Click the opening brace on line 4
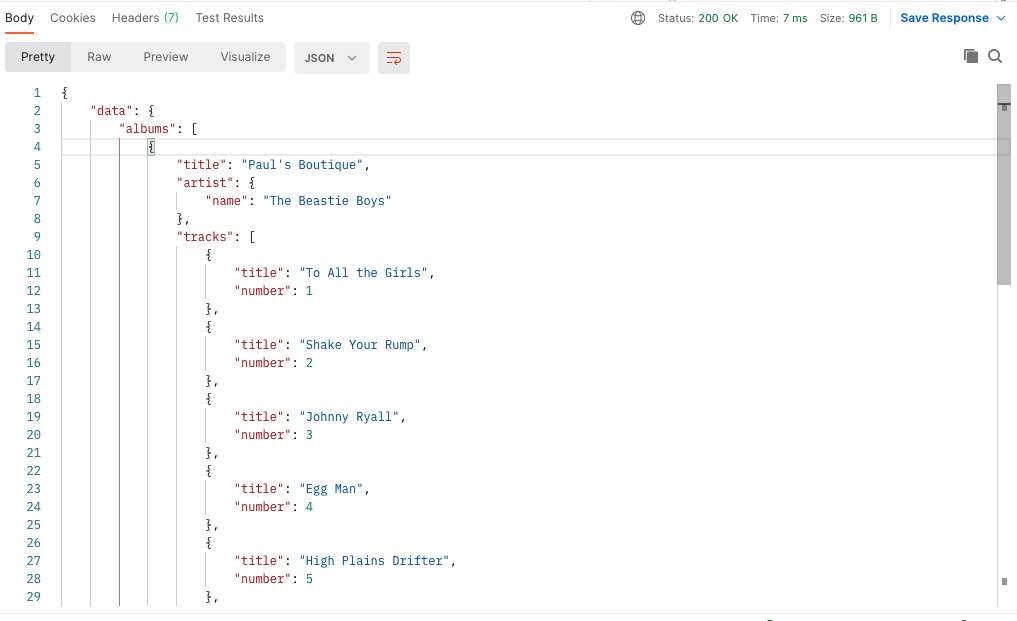 pos(151,147)
